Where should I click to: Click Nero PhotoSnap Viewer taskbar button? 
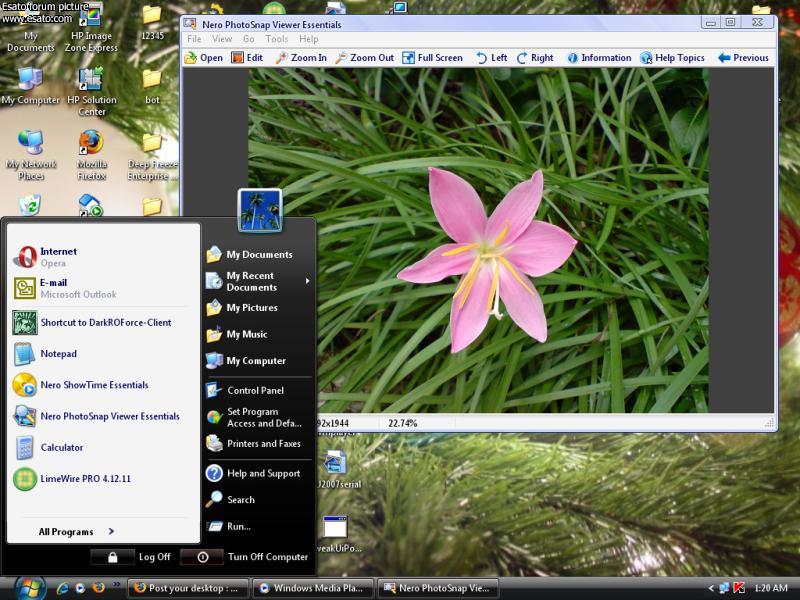[438, 588]
